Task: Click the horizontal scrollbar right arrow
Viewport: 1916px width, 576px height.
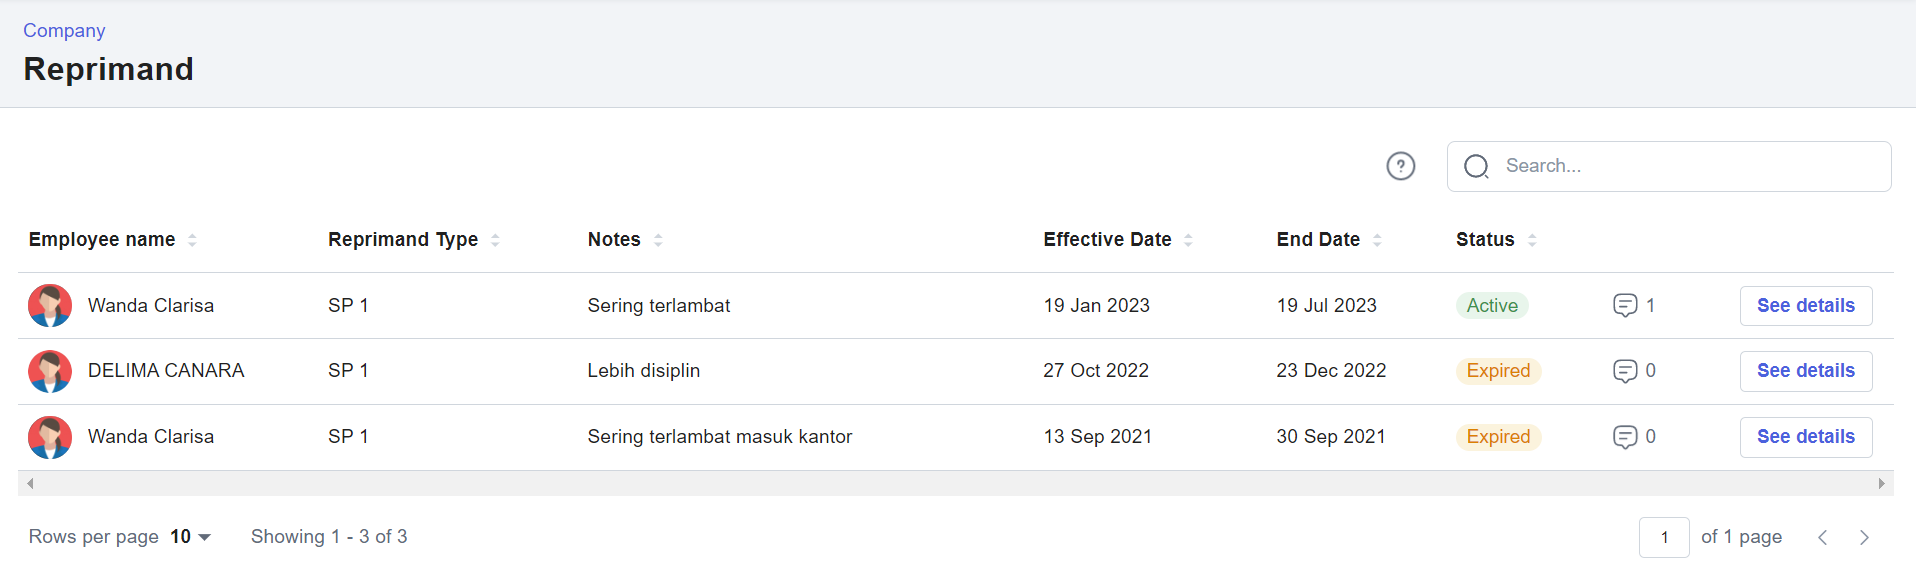Action: (x=1881, y=484)
